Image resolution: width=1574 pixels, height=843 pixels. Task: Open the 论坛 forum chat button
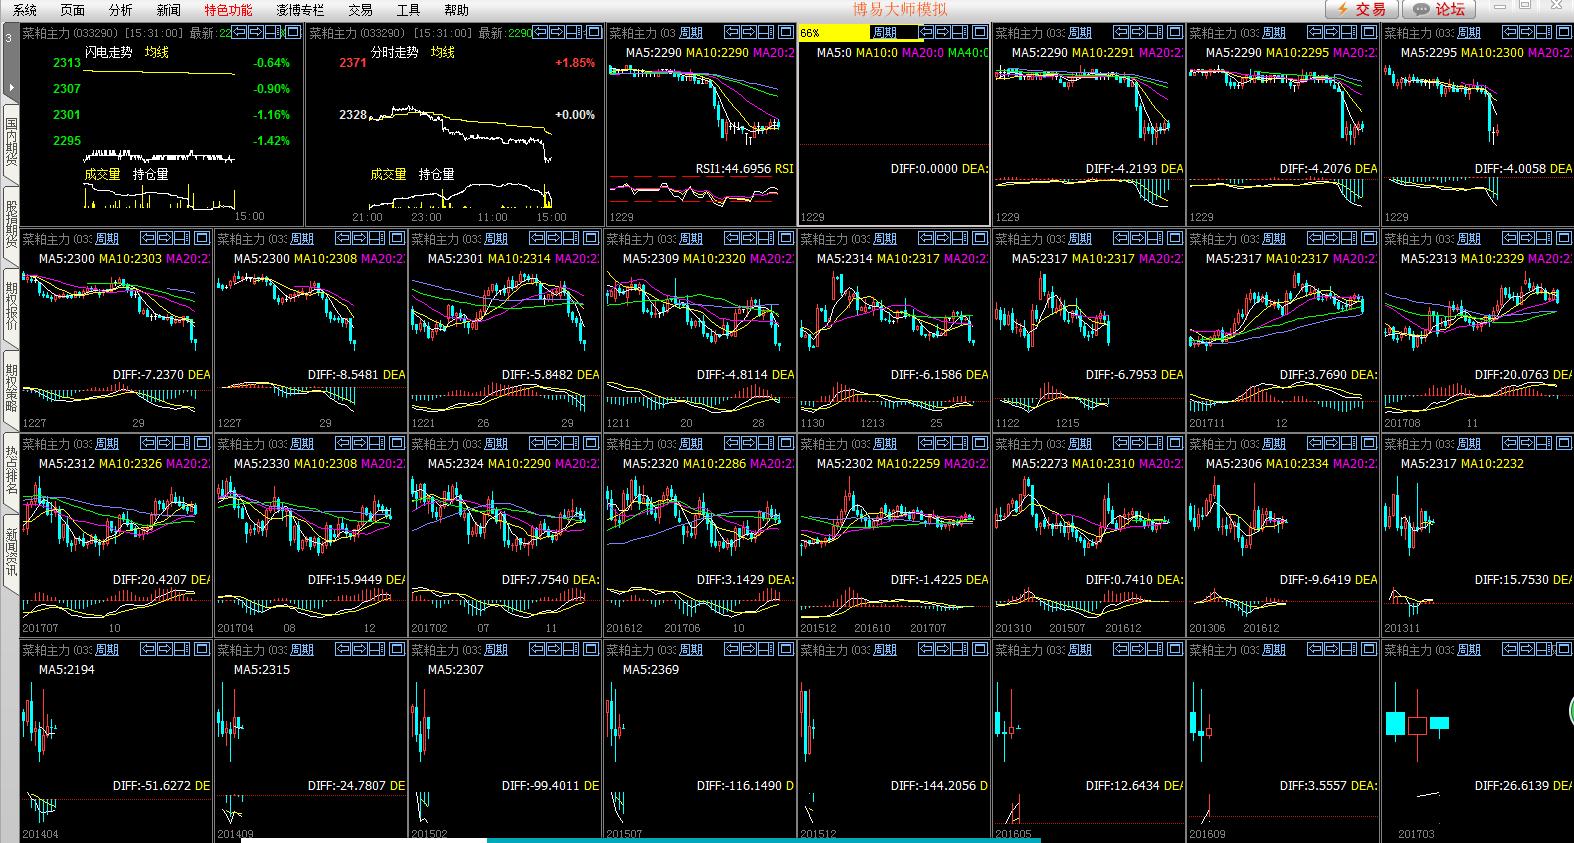[1439, 9]
